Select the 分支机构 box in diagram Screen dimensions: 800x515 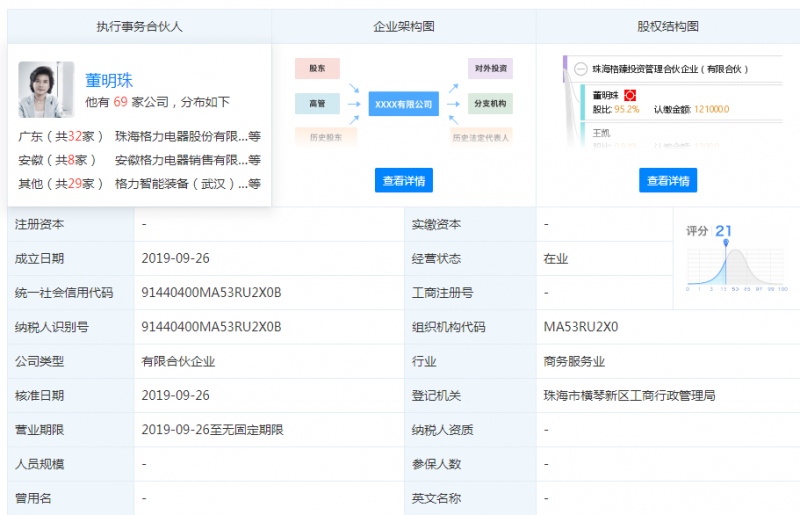pos(490,103)
